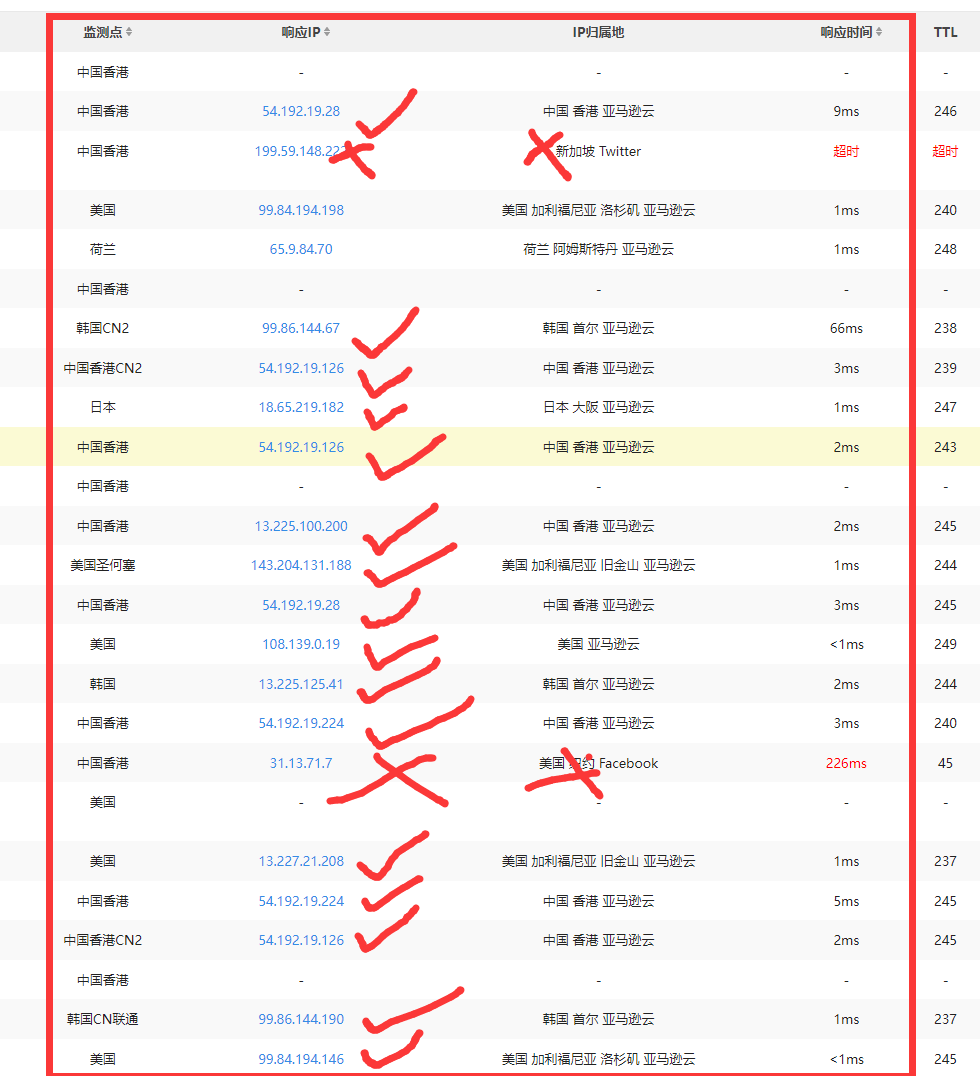Open the IP link 108.139.0.19
The height and width of the screenshot is (1076, 980).
[301, 644]
